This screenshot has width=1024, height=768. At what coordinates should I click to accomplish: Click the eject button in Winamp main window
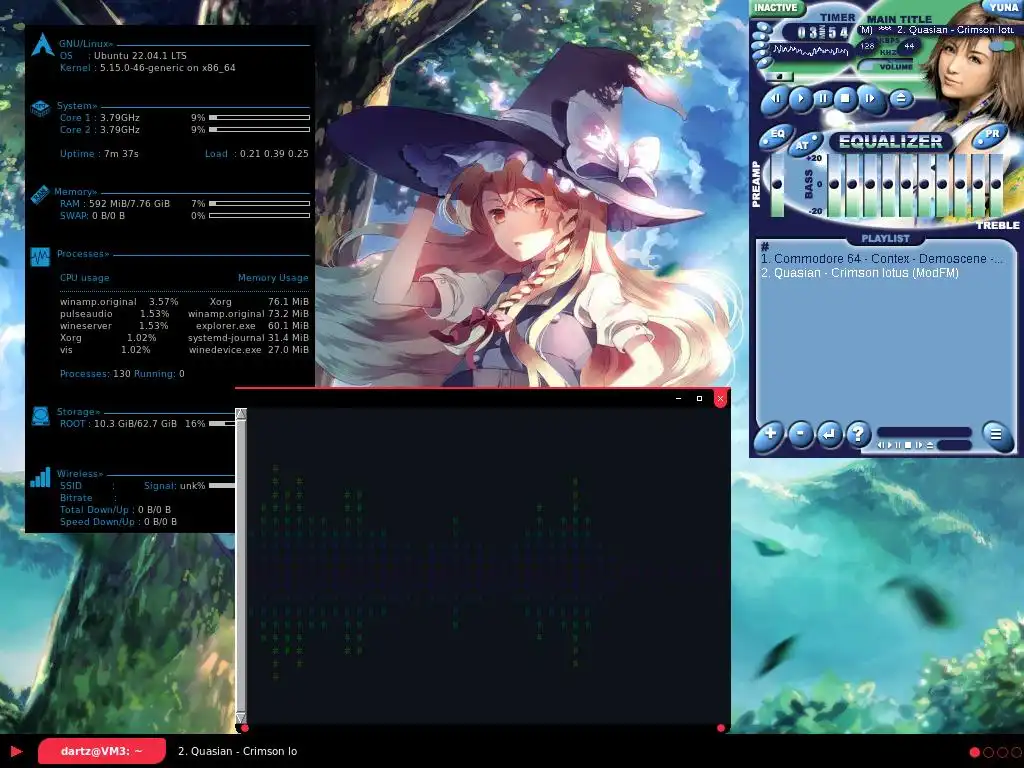[x=901, y=99]
